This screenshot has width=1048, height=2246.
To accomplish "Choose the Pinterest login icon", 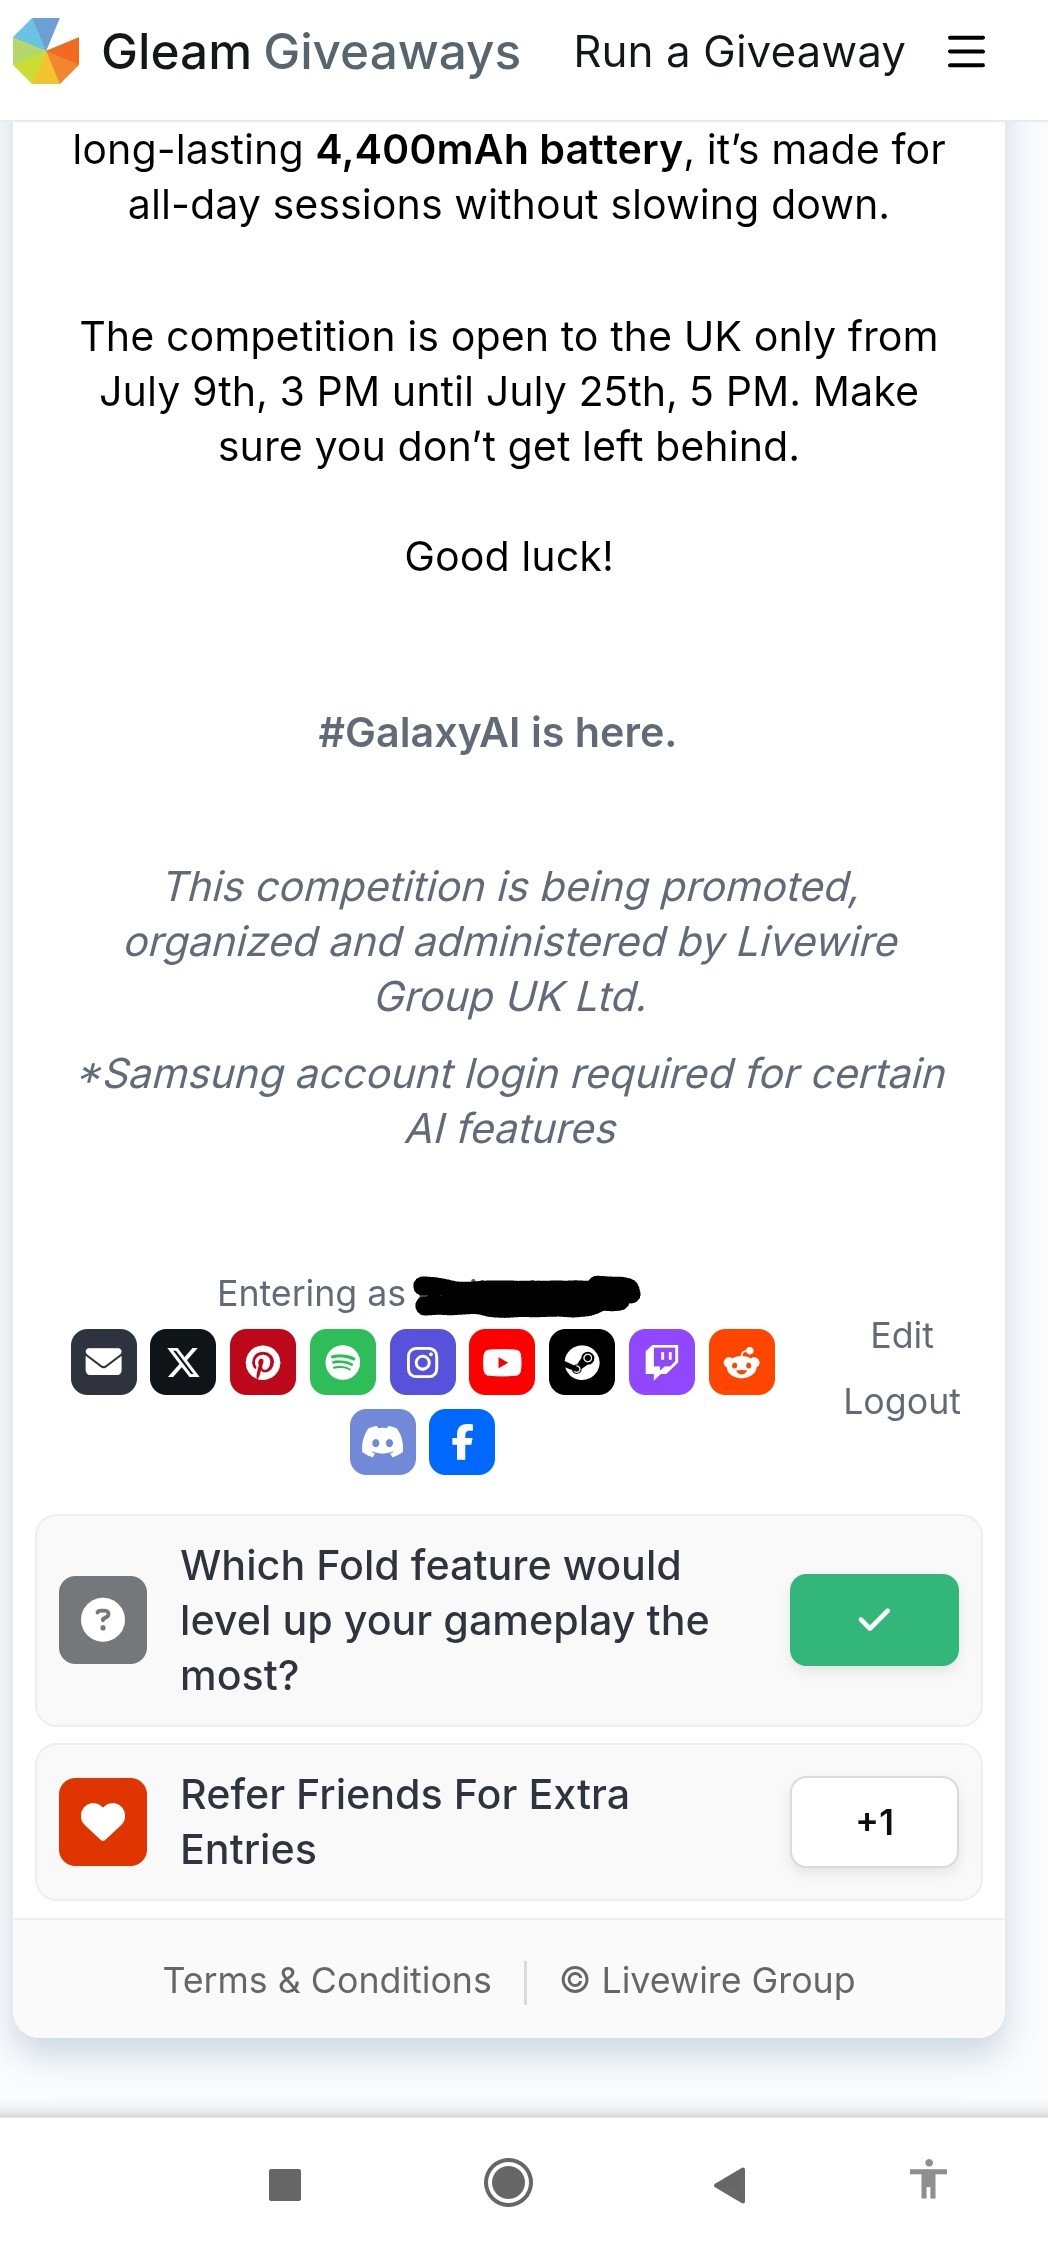I will point(263,1362).
